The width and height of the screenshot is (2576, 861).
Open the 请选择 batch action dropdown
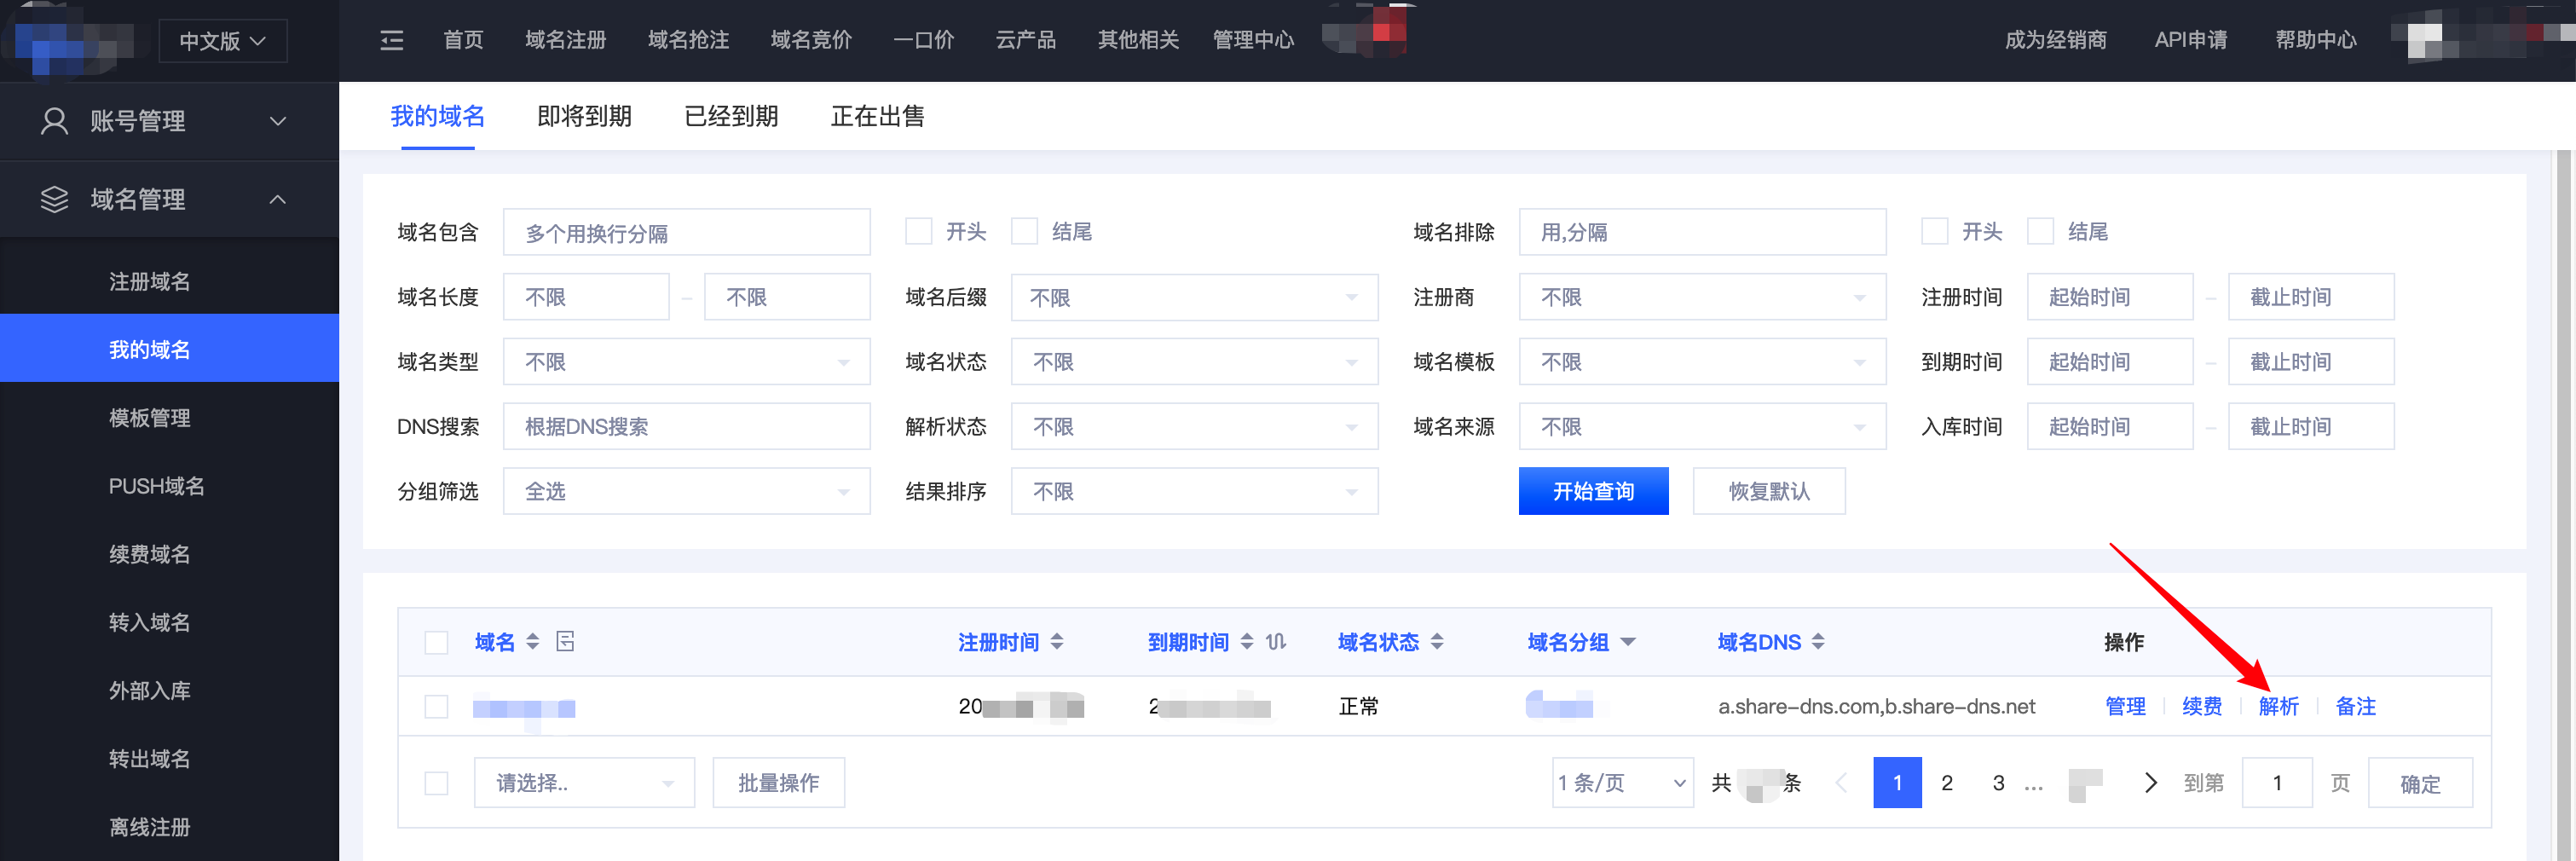coord(584,783)
